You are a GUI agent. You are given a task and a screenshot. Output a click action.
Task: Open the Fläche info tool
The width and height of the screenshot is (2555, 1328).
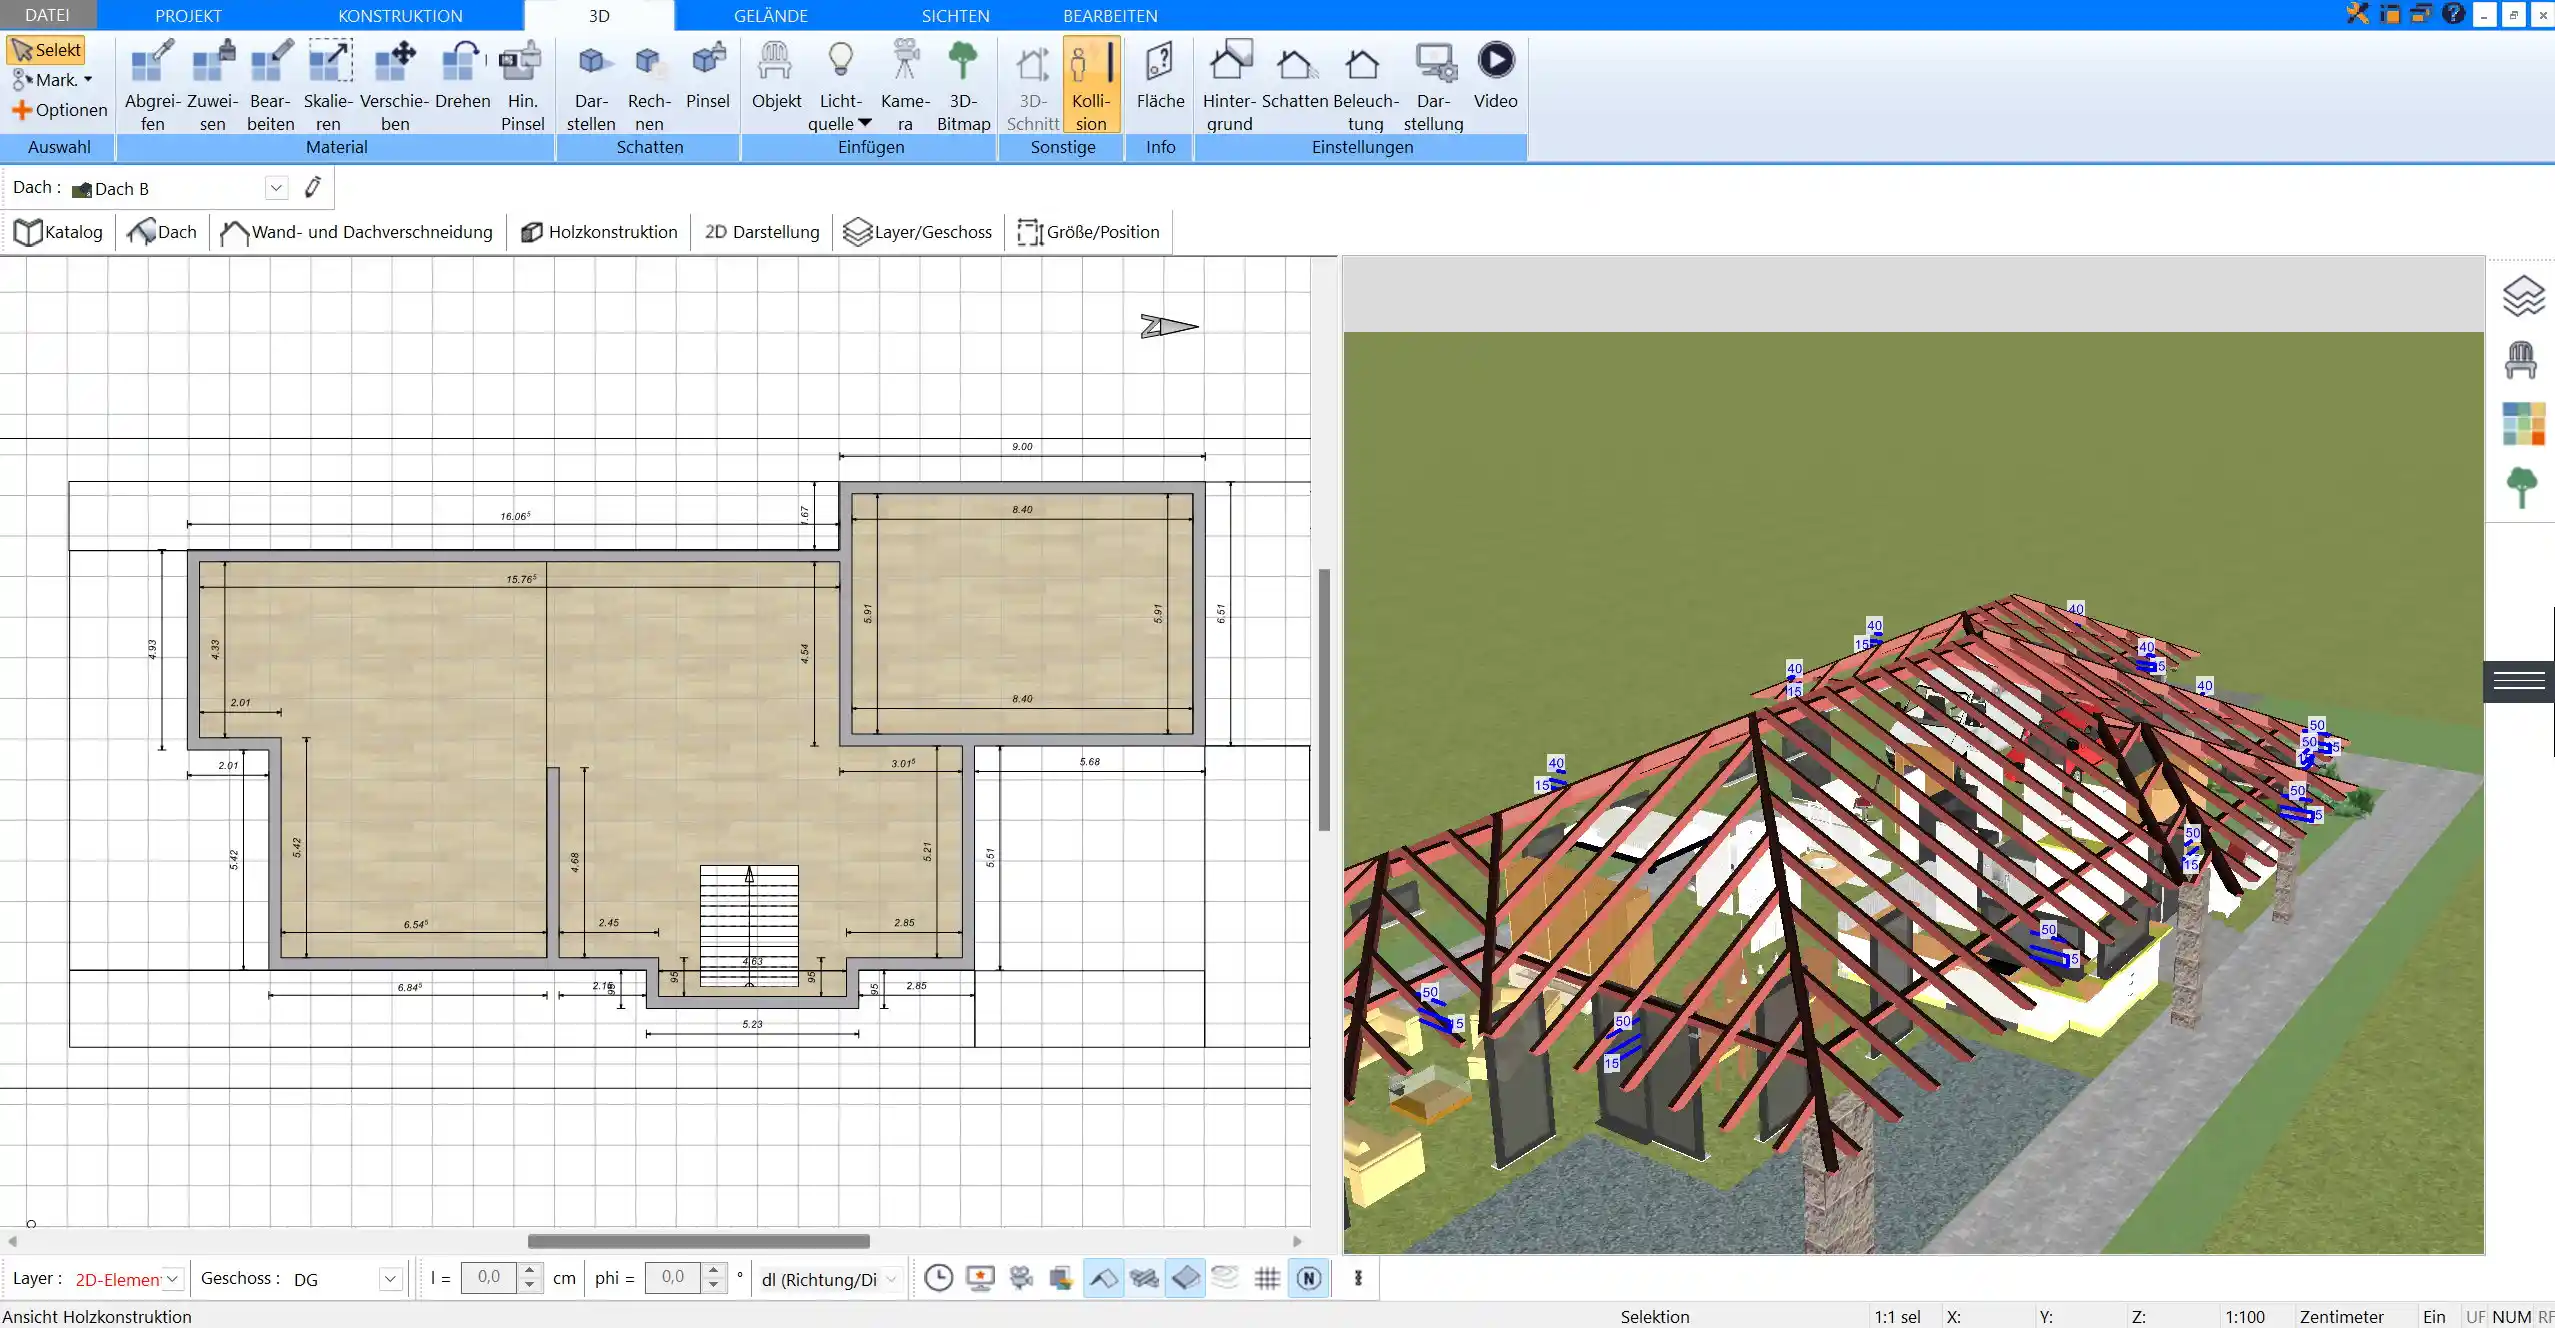1160,76
